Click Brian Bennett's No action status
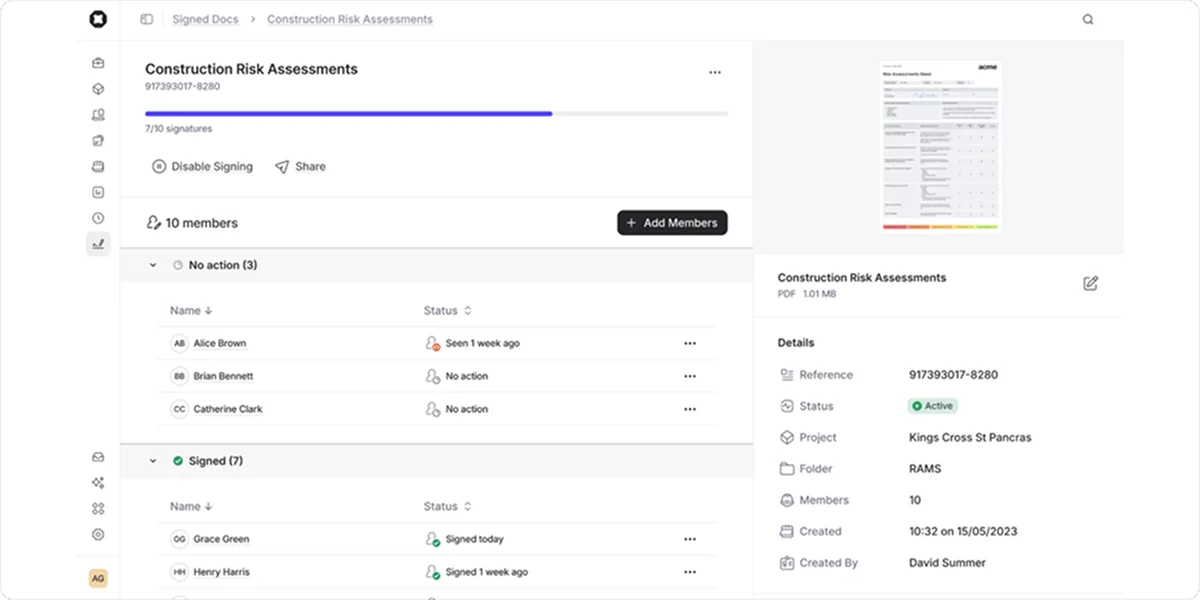1200x600 pixels. [x=466, y=376]
